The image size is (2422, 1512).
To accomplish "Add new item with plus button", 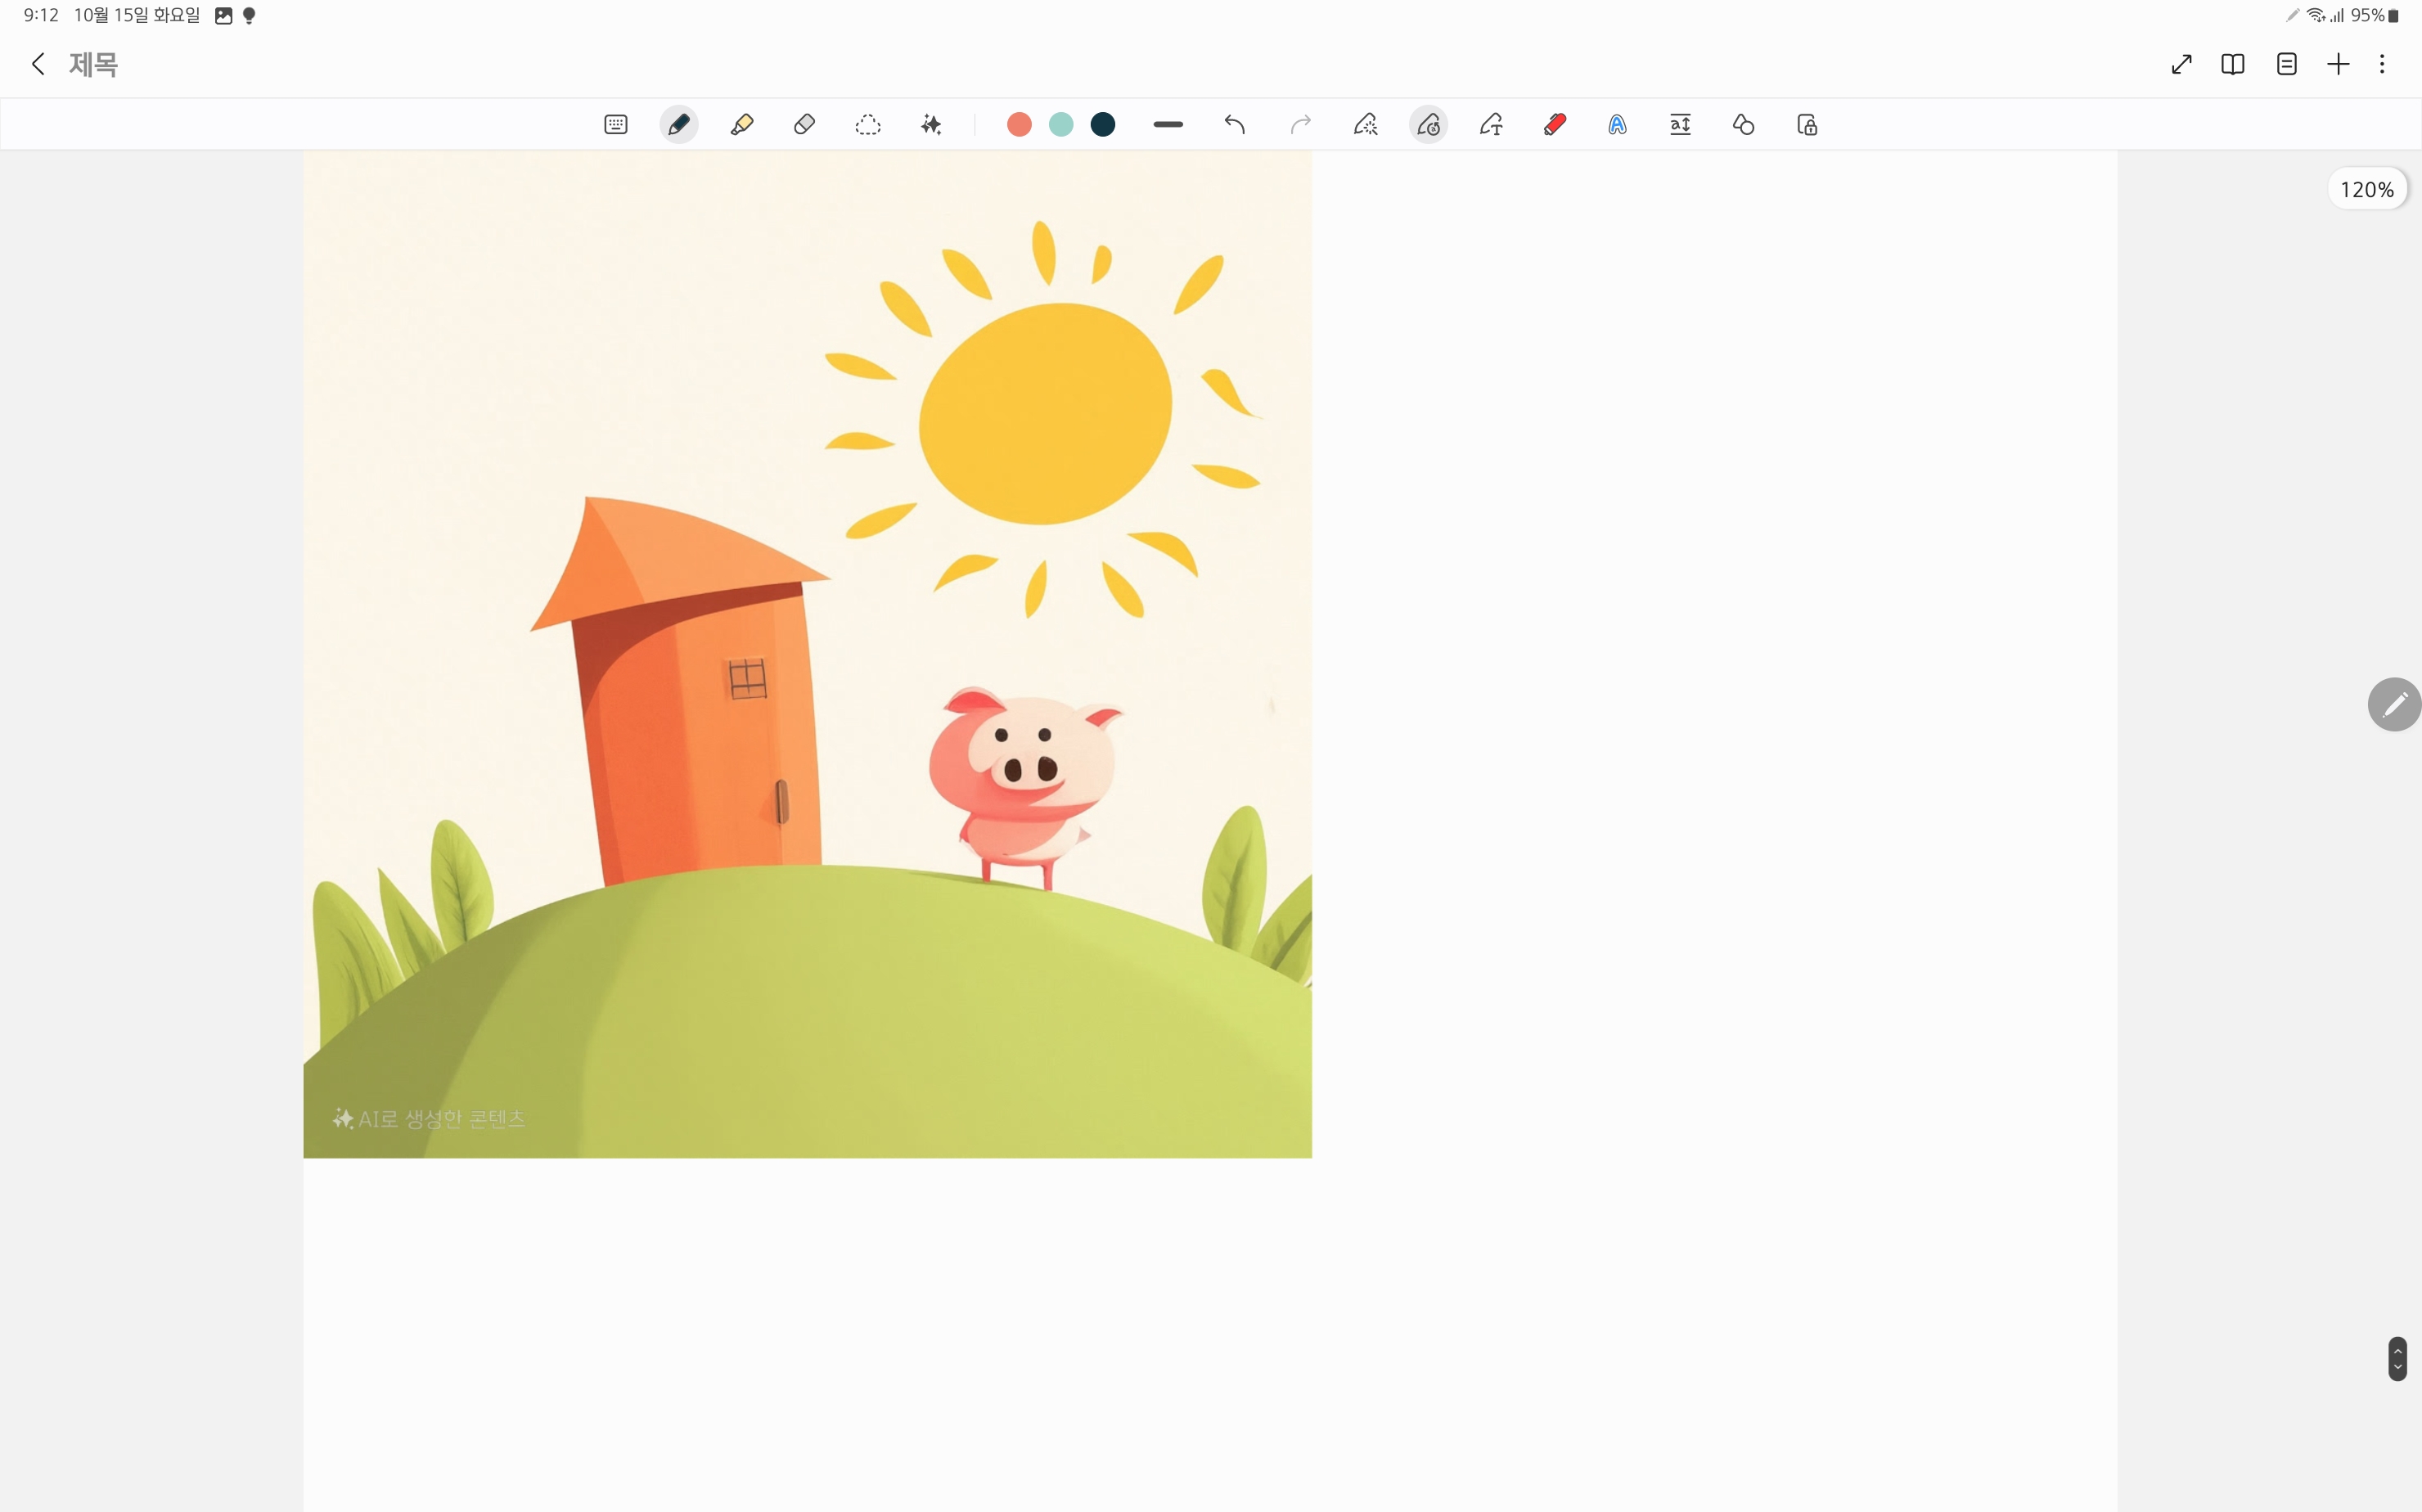I will click(x=2338, y=64).
